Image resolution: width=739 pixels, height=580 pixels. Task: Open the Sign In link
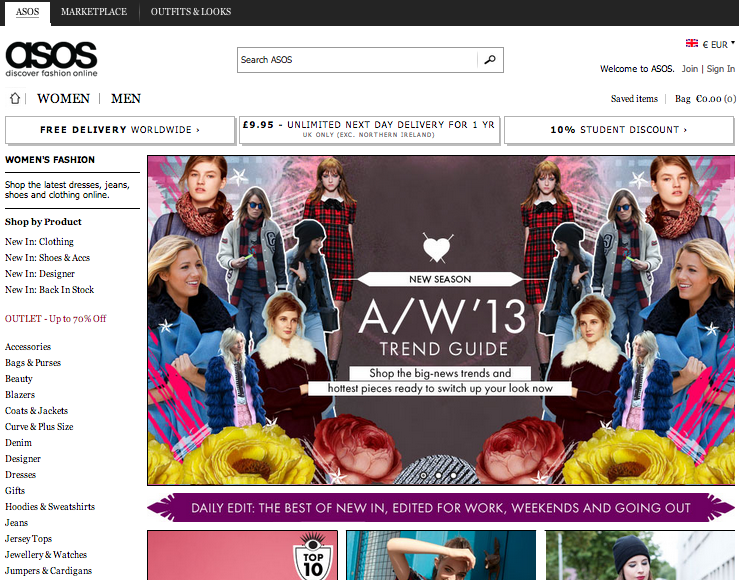tap(720, 69)
